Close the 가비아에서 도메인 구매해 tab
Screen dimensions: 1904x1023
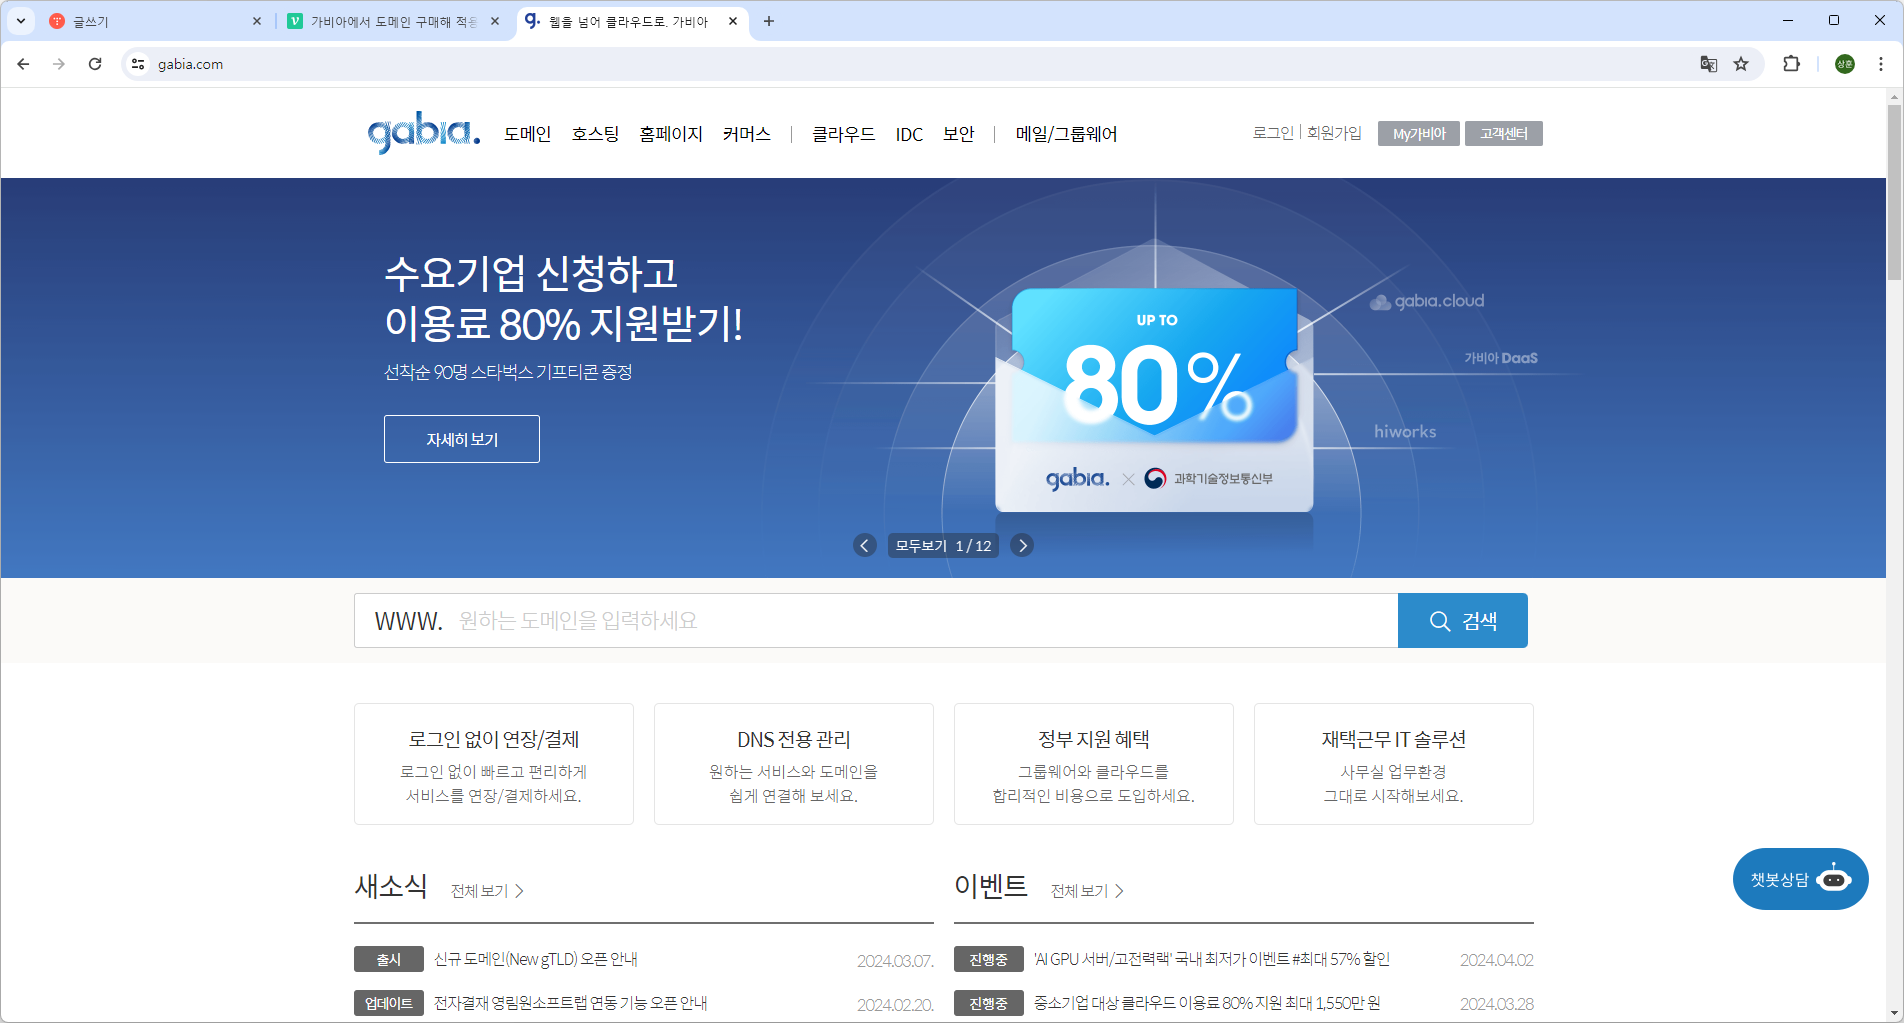495,21
